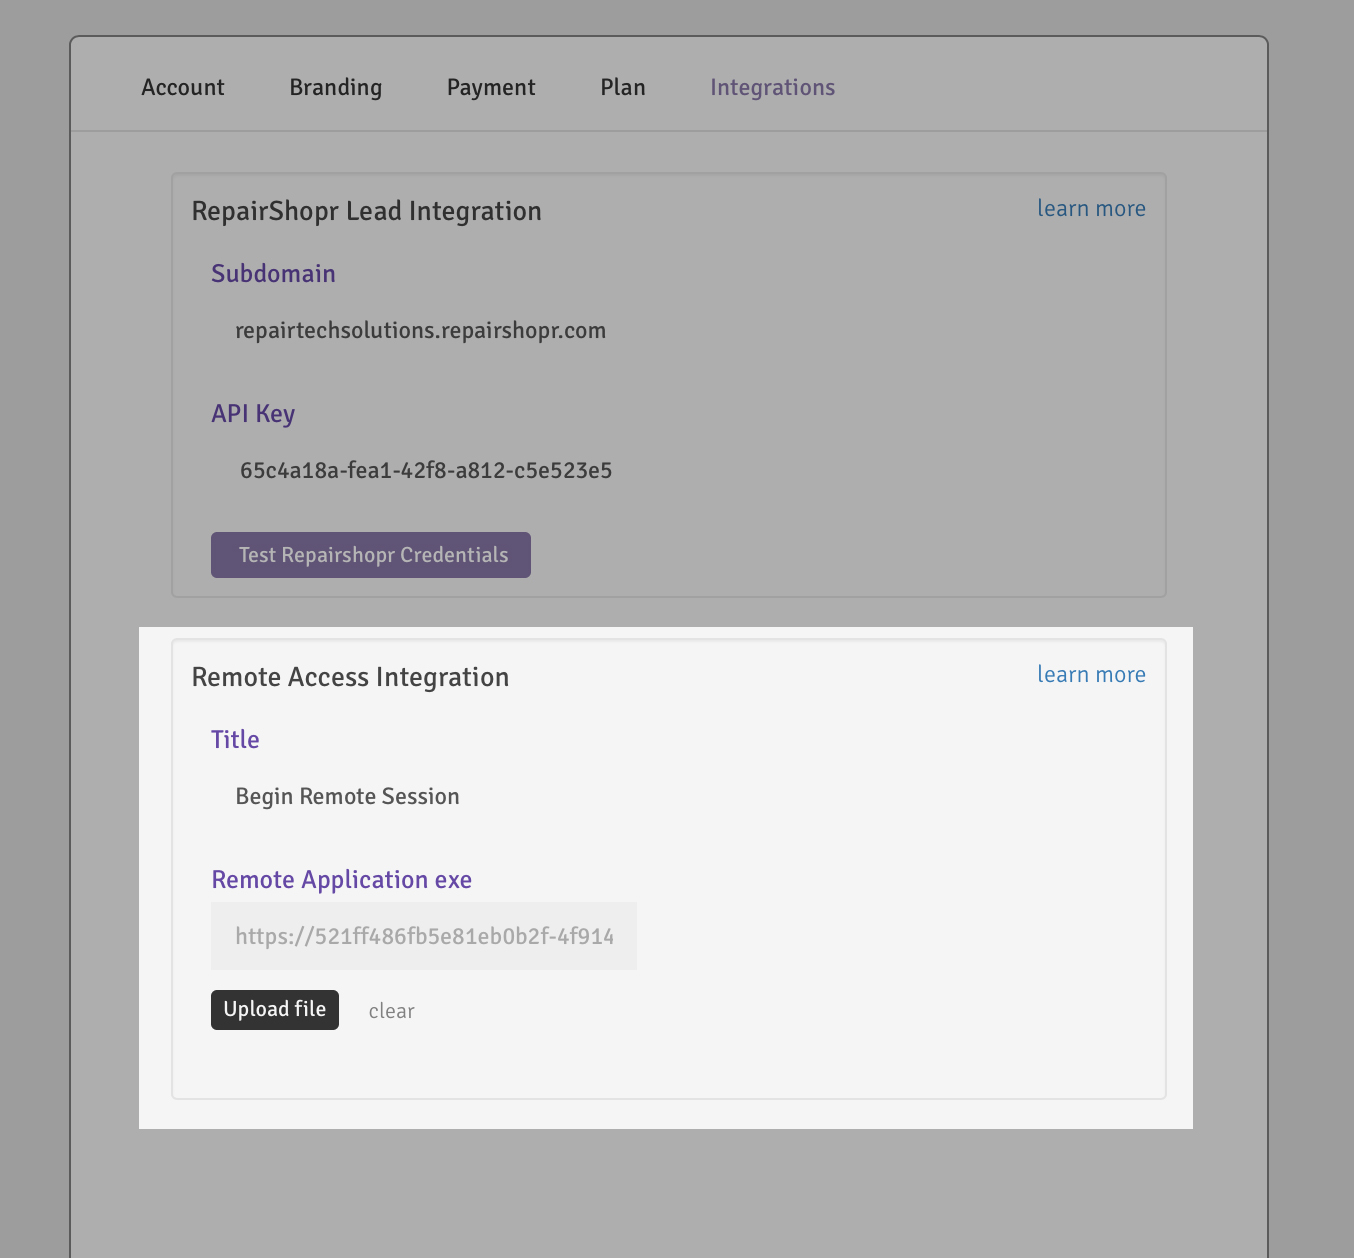
Task: Click the Title field Begin Remote Session
Action: click(424, 797)
